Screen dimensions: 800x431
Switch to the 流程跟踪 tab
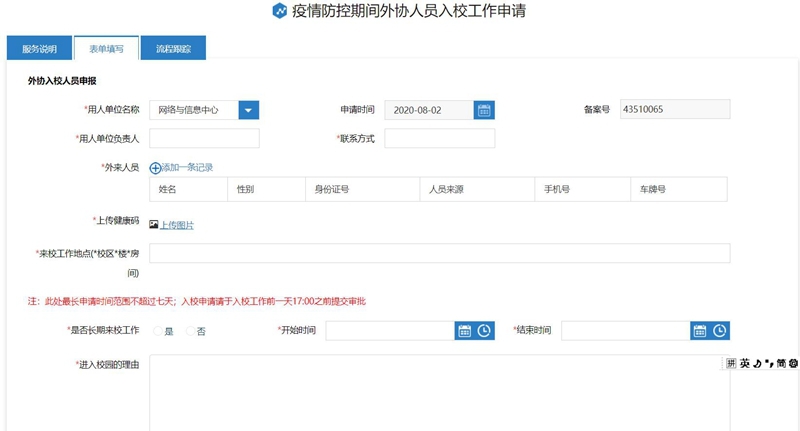tap(173, 48)
